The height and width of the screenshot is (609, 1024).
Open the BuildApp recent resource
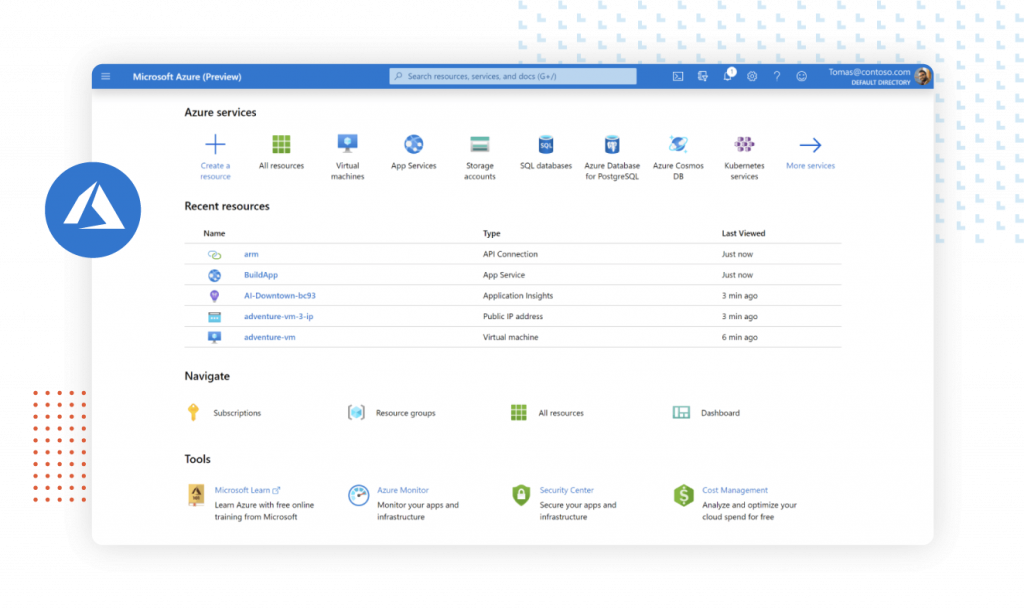click(x=261, y=275)
